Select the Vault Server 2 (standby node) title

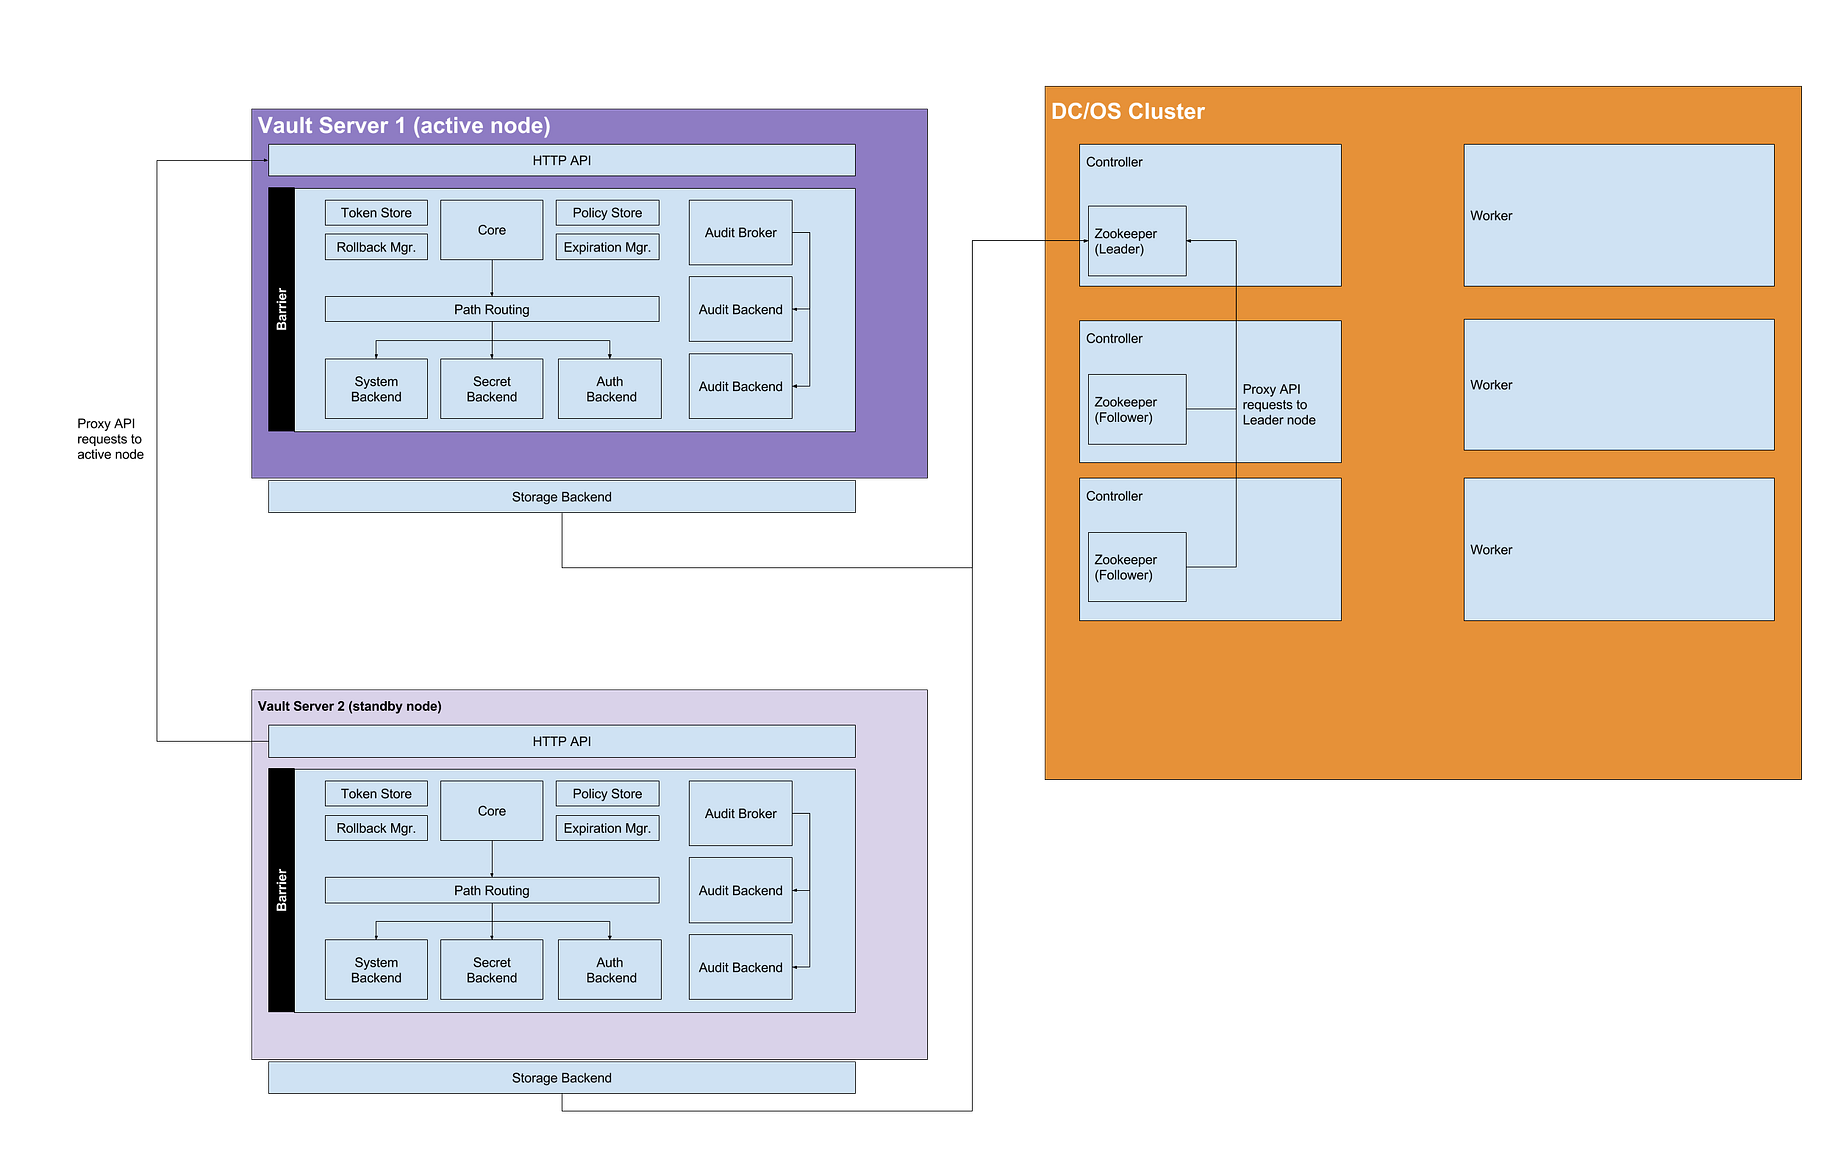tap(350, 706)
